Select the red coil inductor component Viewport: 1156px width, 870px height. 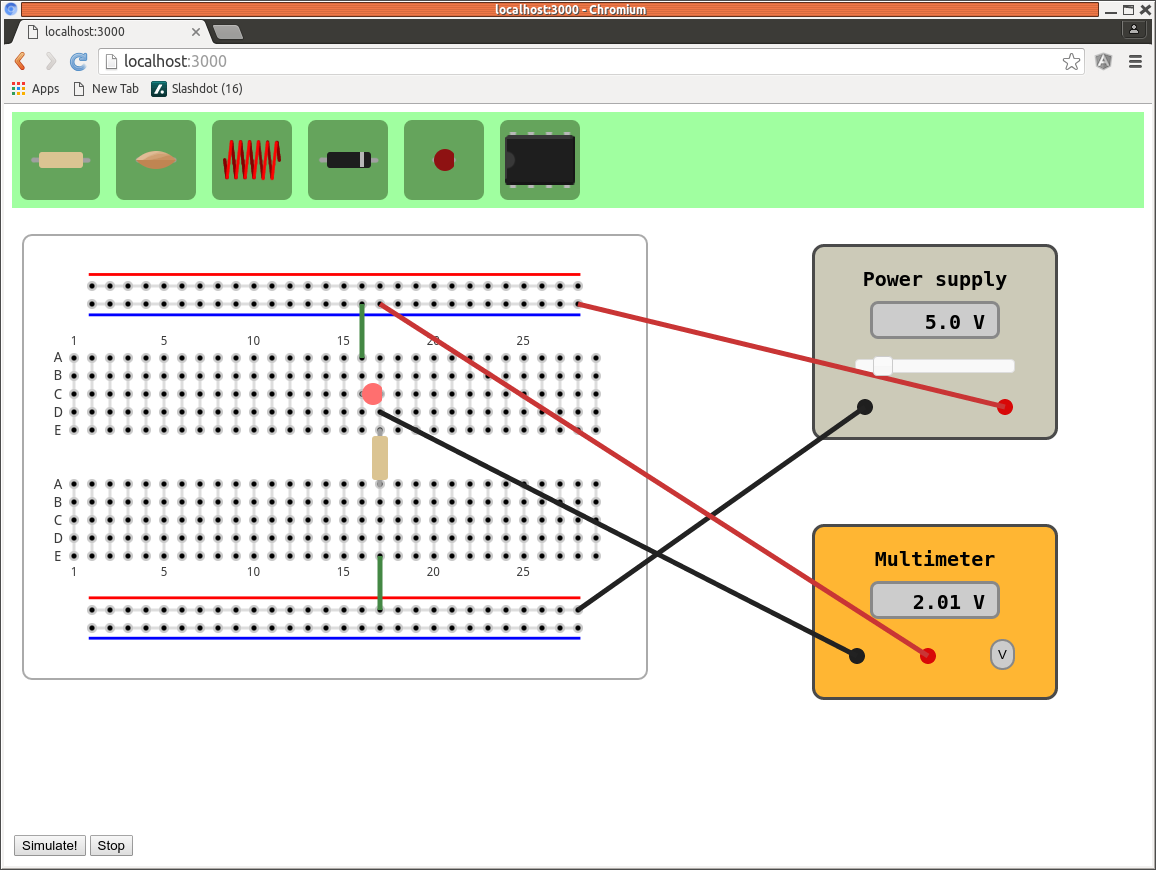click(251, 160)
